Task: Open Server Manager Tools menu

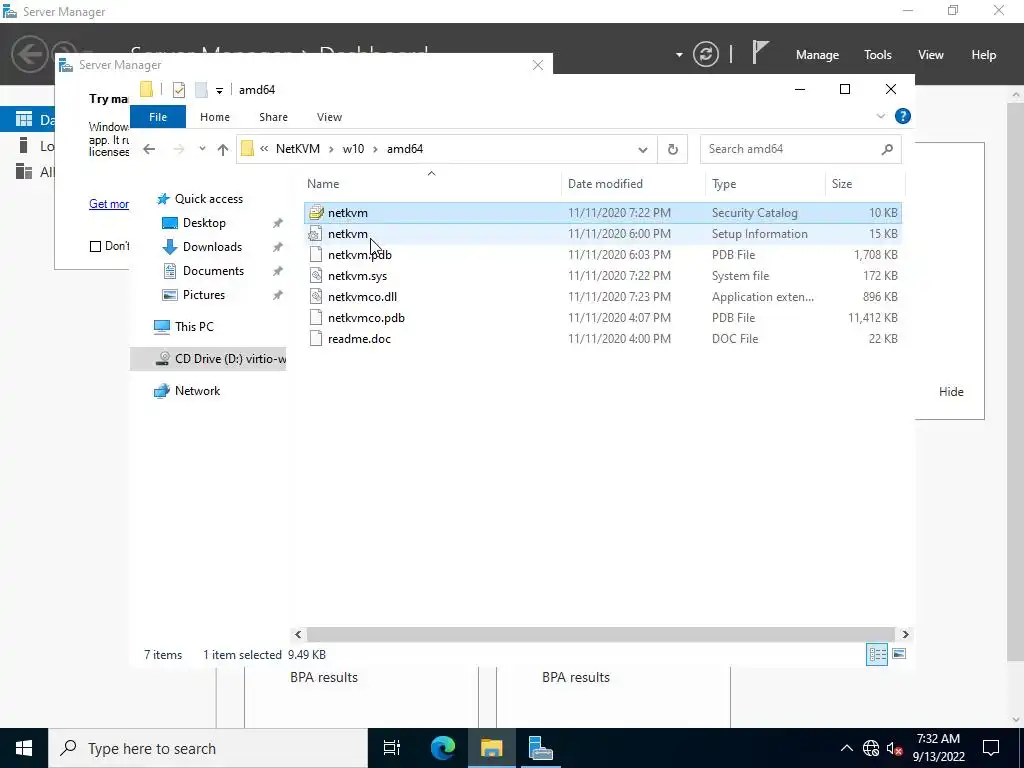Action: (878, 55)
